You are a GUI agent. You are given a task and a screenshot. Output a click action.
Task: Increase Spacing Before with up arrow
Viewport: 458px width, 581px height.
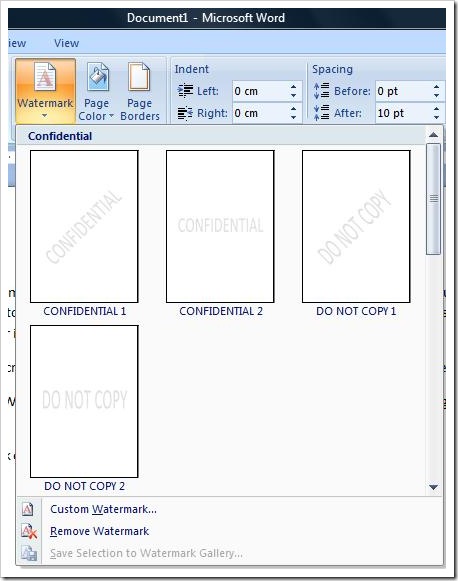(x=437, y=87)
